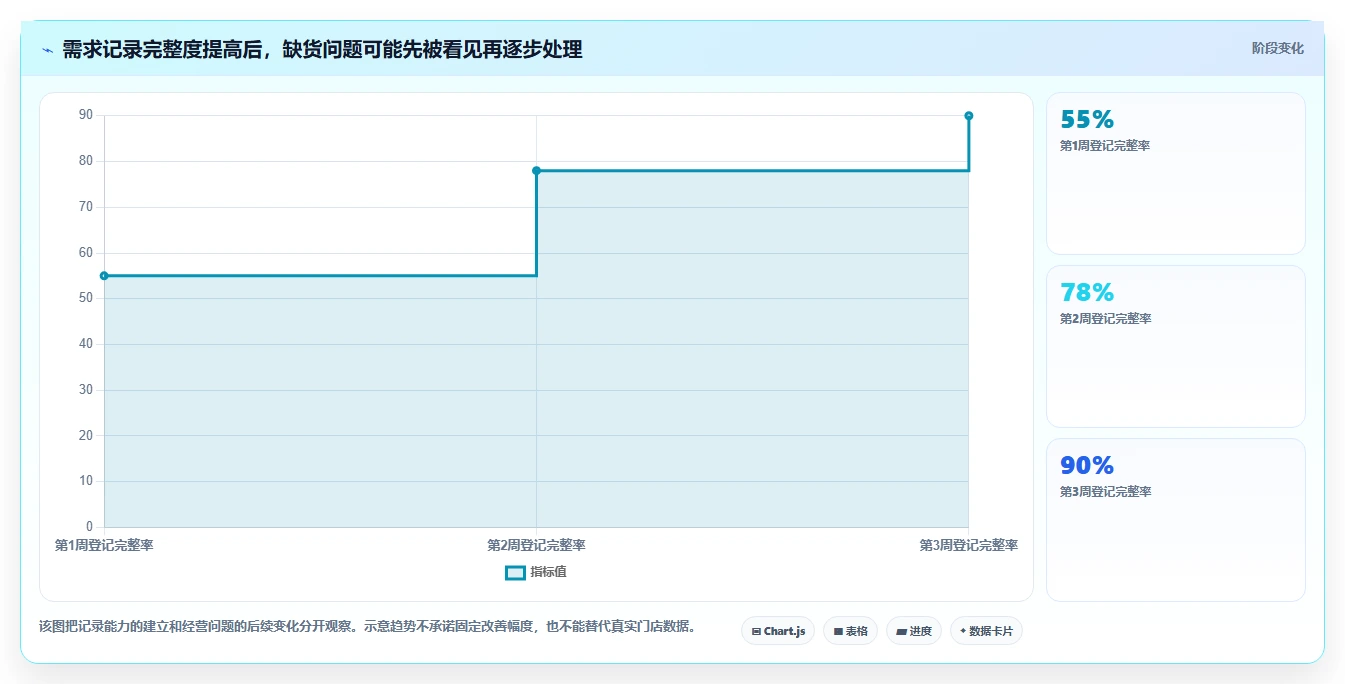Select the 55% data card
The height and width of the screenshot is (684, 1345).
point(1176,173)
